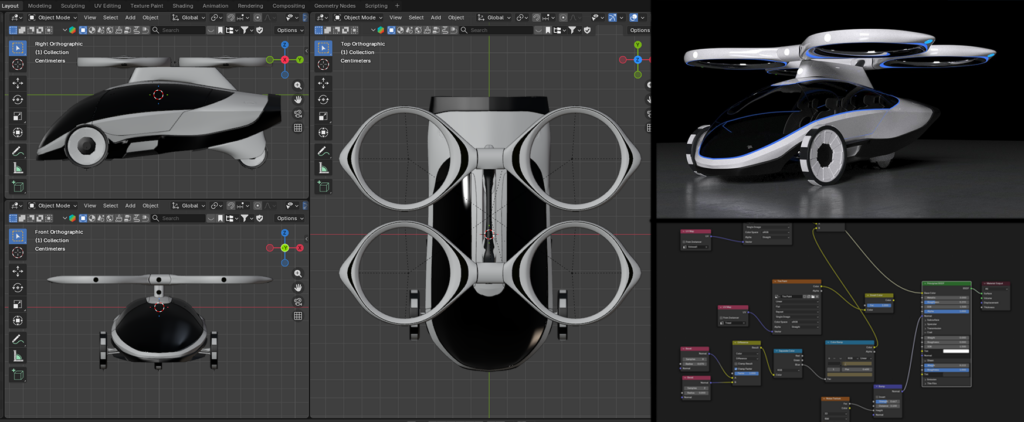Screen dimensions: 1024x422
Task: Select the Measure tool in Right Orthographic viewport
Action: 18,168
